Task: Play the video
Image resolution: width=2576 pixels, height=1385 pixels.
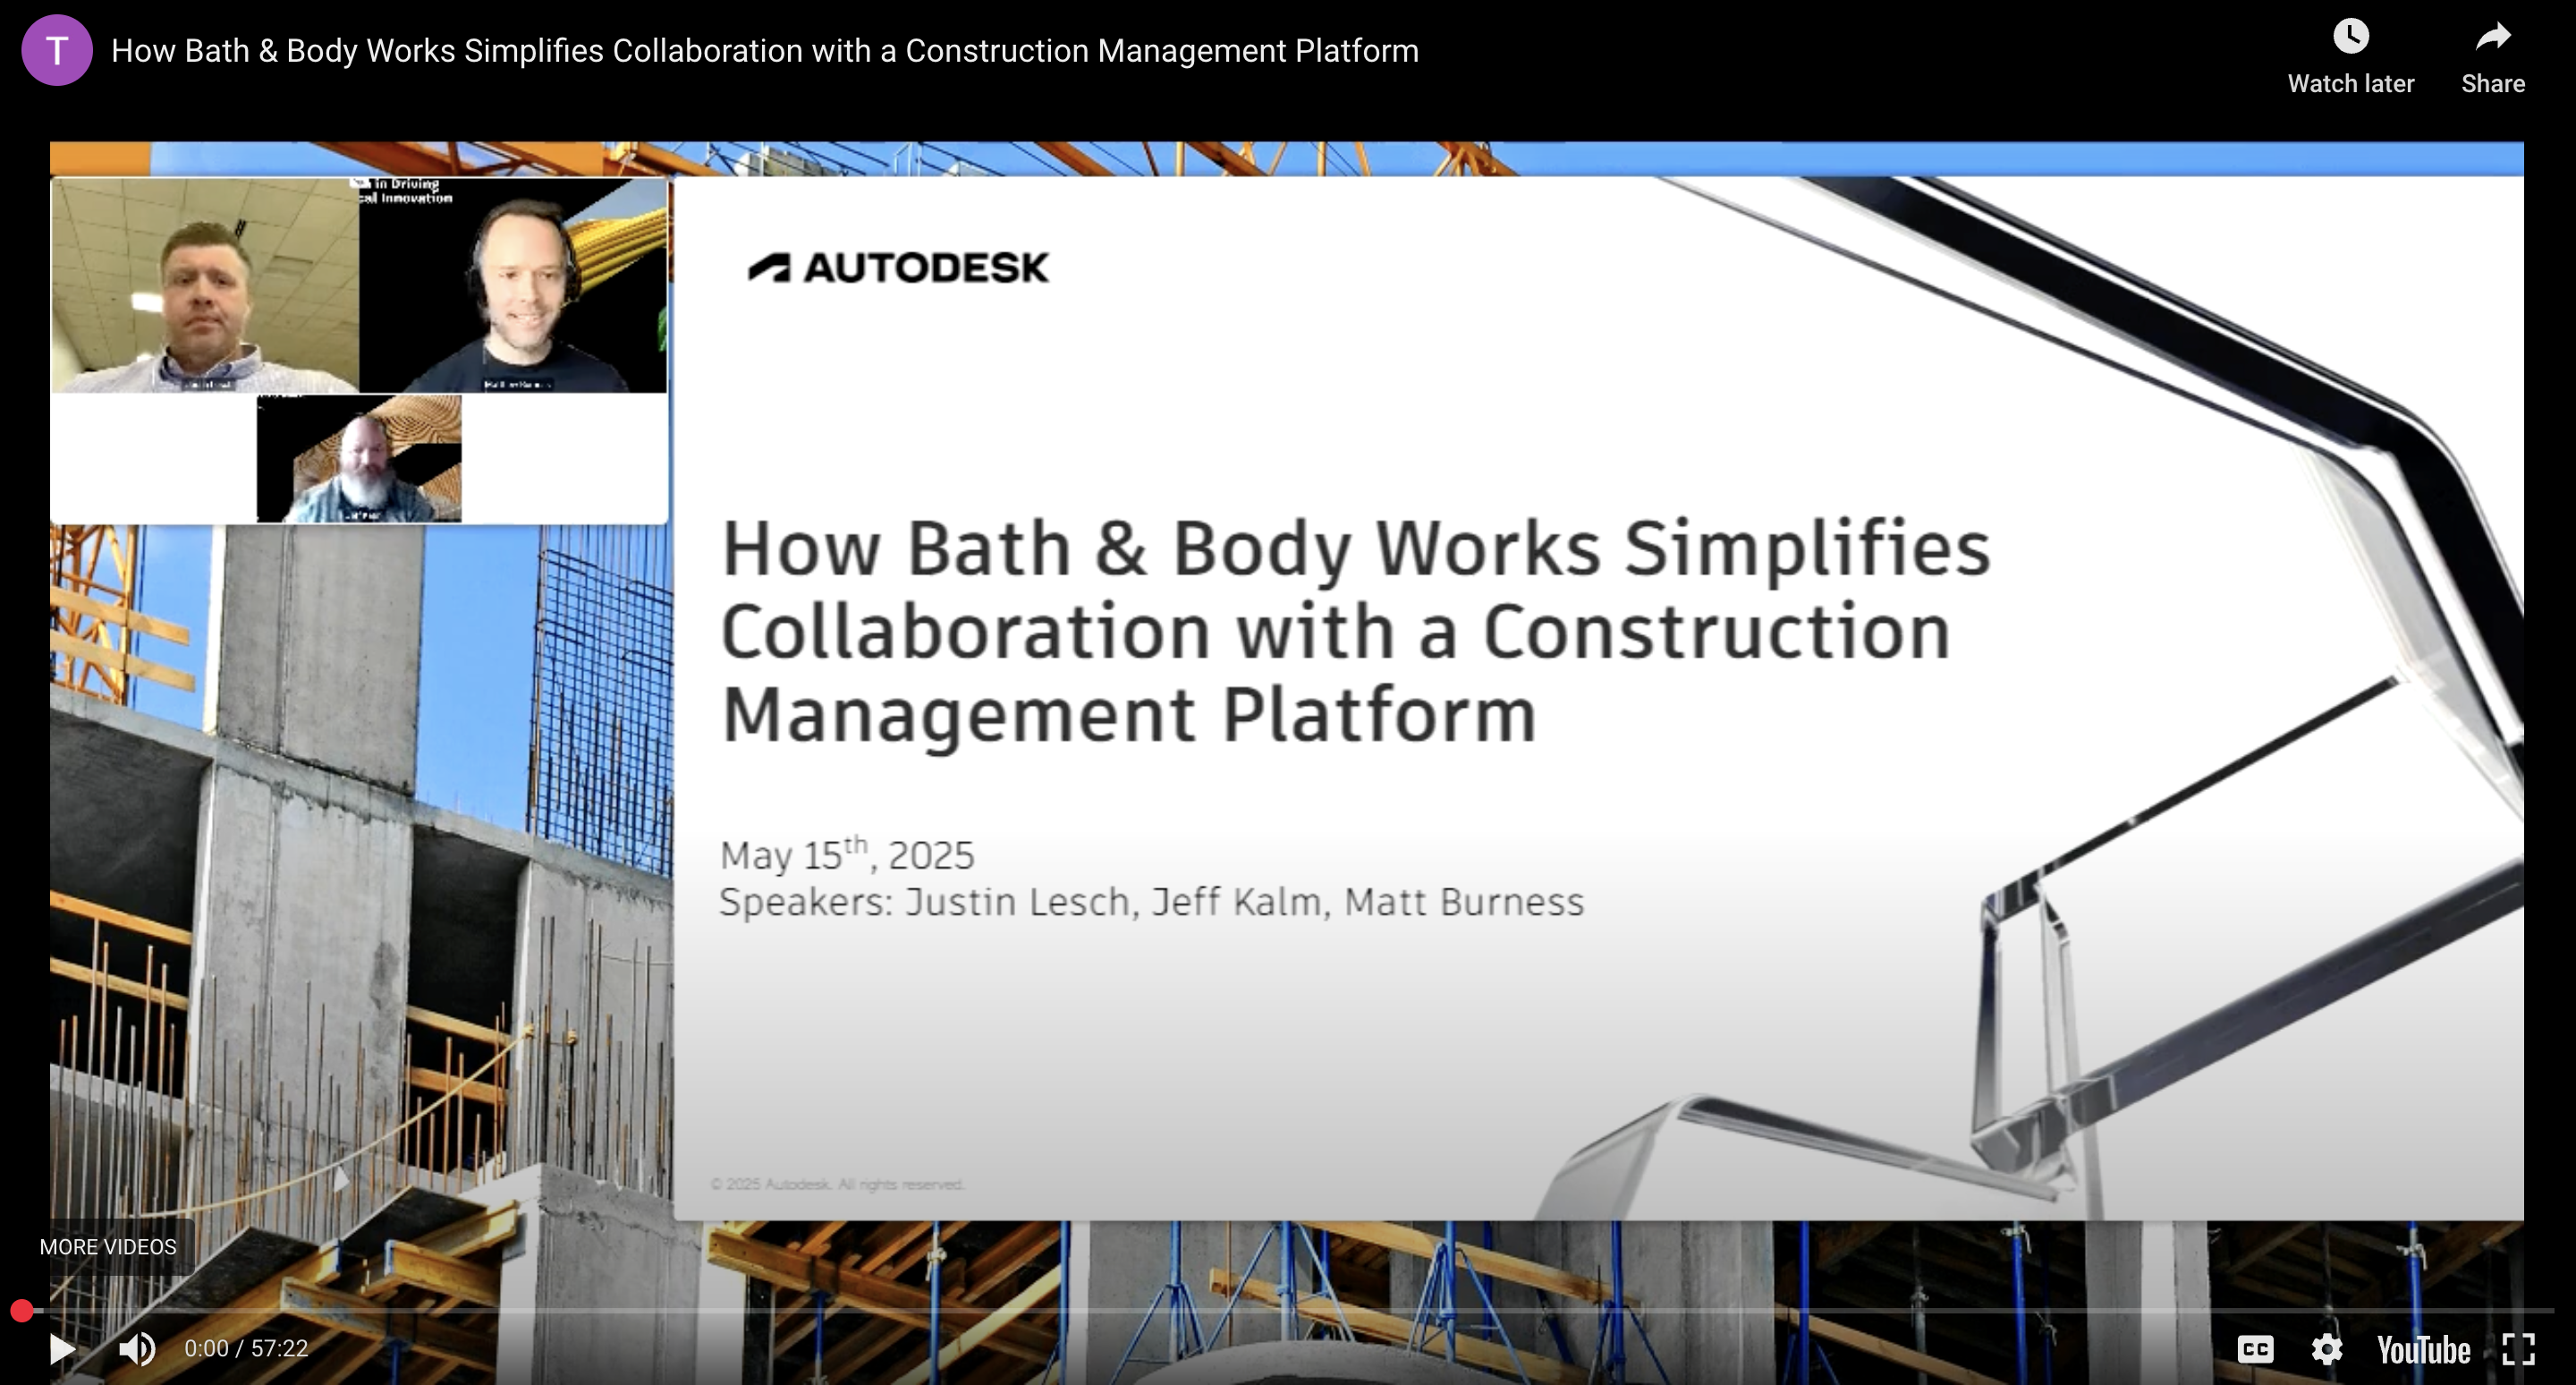Action: 62,1348
